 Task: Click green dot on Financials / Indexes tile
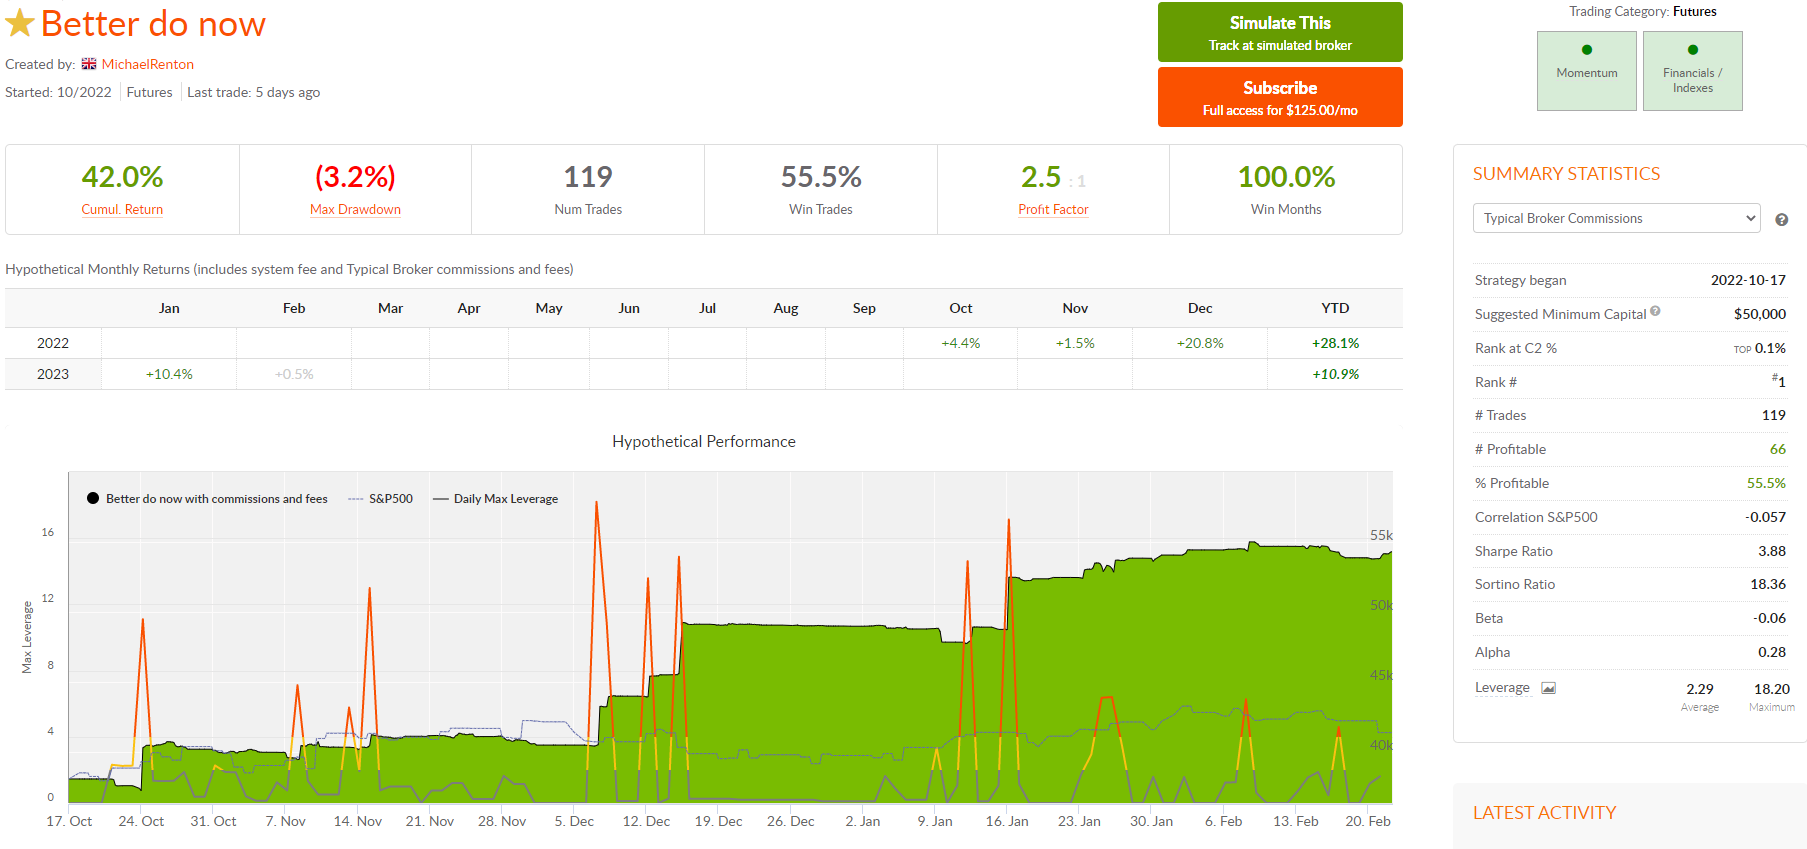(1692, 50)
